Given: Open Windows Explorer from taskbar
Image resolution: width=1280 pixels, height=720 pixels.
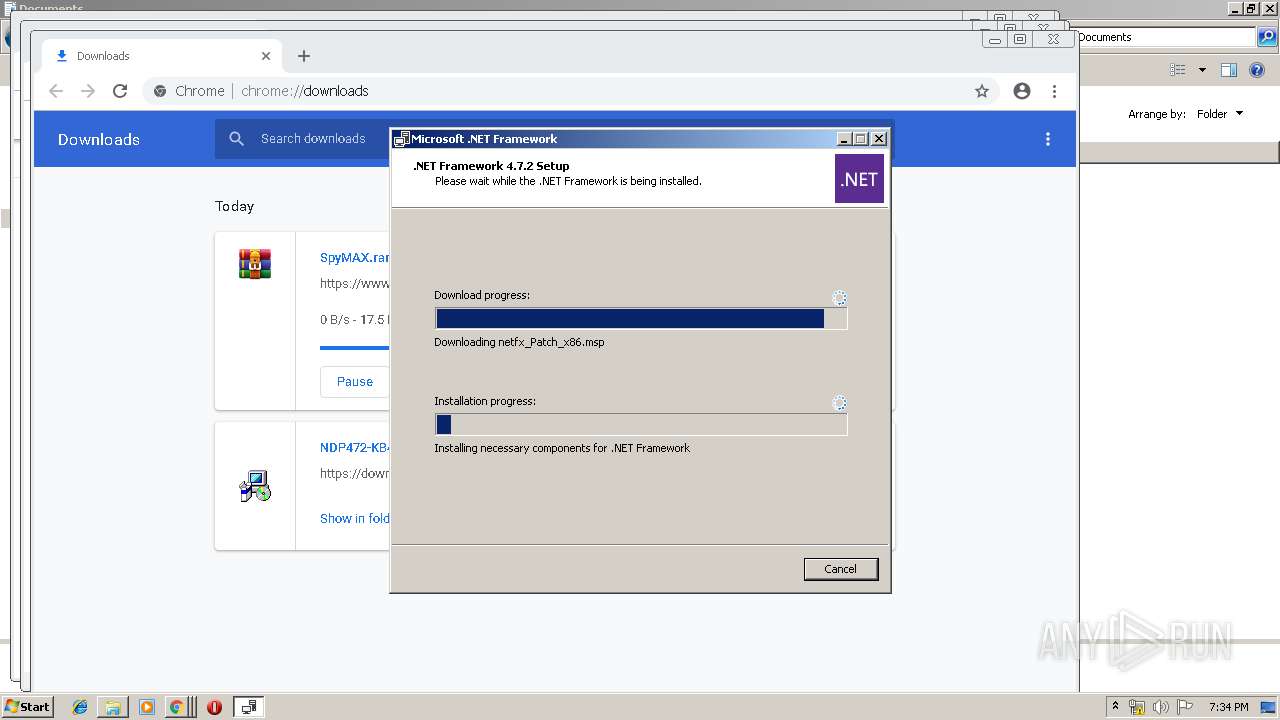Looking at the screenshot, I should click(113, 707).
